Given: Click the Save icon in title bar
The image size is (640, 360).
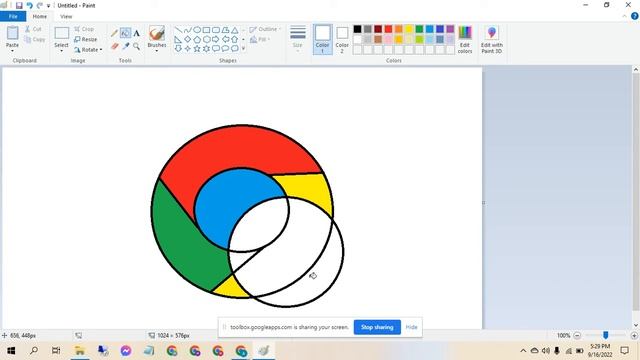Looking at the screenshot, I should pos(19,5).
